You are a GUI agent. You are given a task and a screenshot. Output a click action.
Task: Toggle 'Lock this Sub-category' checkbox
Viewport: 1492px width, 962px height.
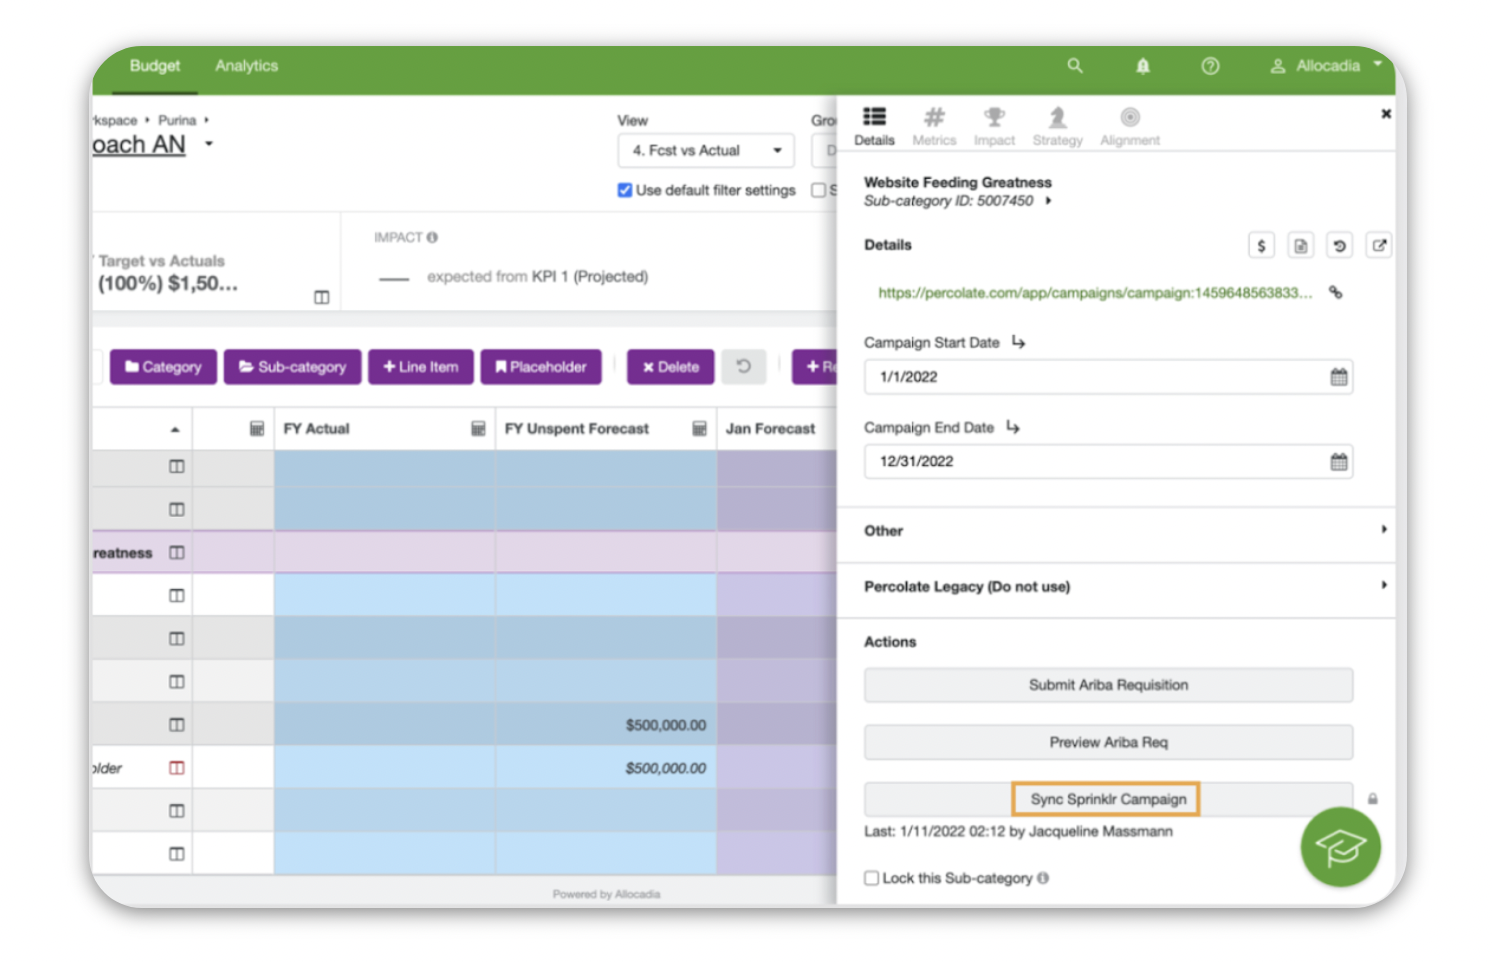[x=872, y=878]
